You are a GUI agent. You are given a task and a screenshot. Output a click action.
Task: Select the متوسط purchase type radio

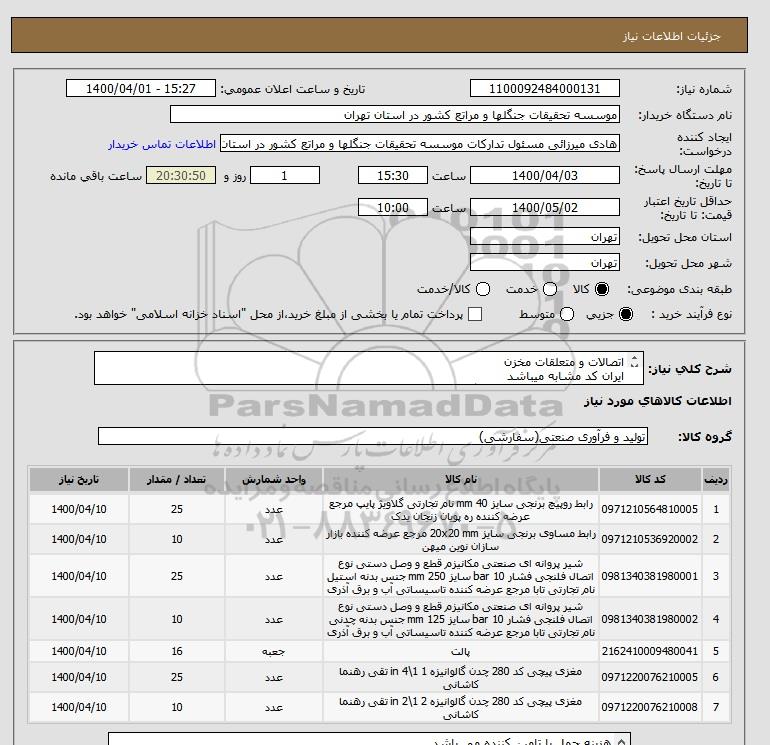(567, 314)
